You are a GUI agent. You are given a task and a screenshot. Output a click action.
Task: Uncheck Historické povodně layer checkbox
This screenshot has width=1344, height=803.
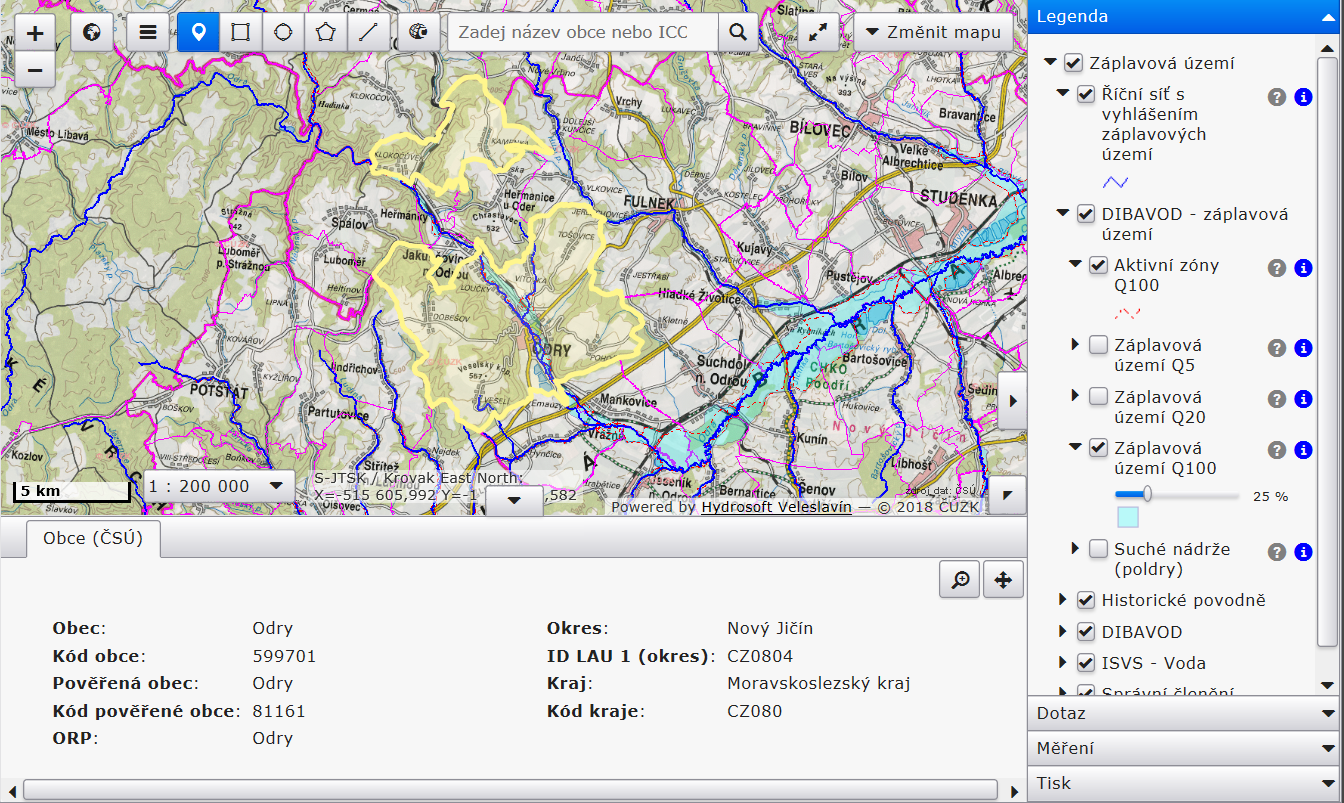click(1086, 601)
